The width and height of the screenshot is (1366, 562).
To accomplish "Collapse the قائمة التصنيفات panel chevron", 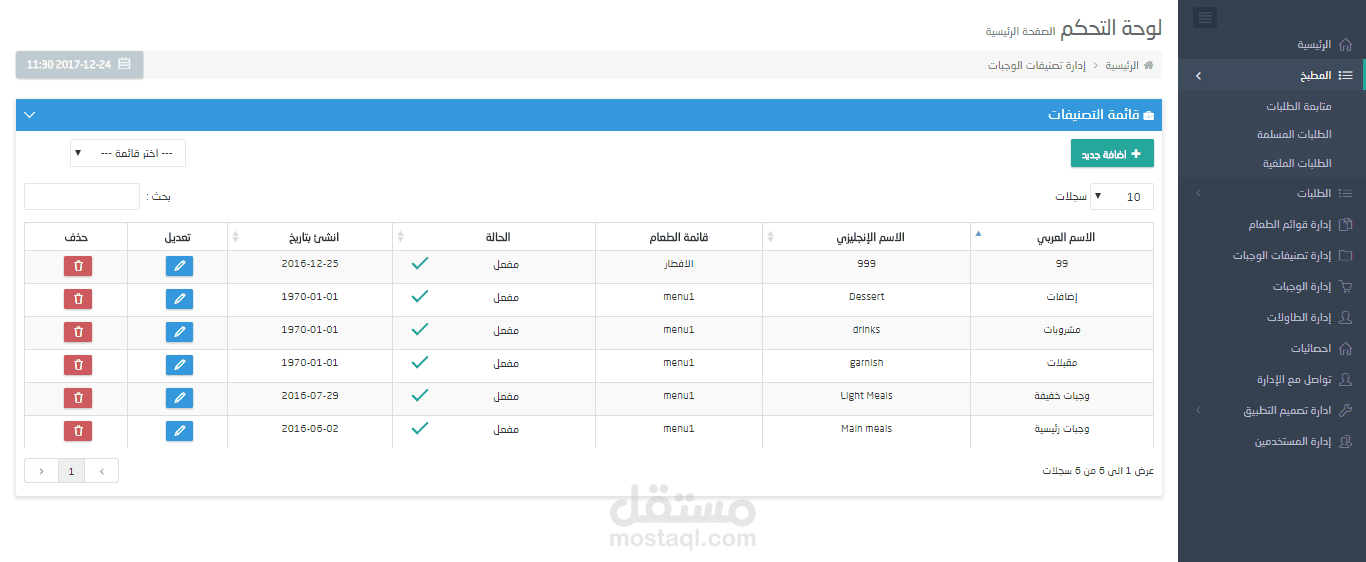I will point(30,115).
